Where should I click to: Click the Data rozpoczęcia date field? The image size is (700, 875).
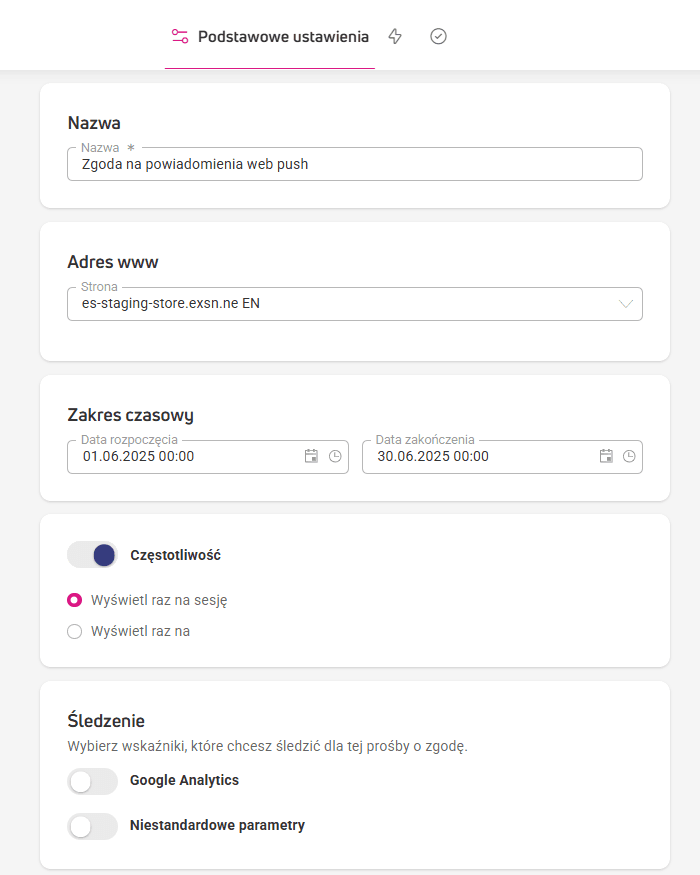(x=208, y=456)
